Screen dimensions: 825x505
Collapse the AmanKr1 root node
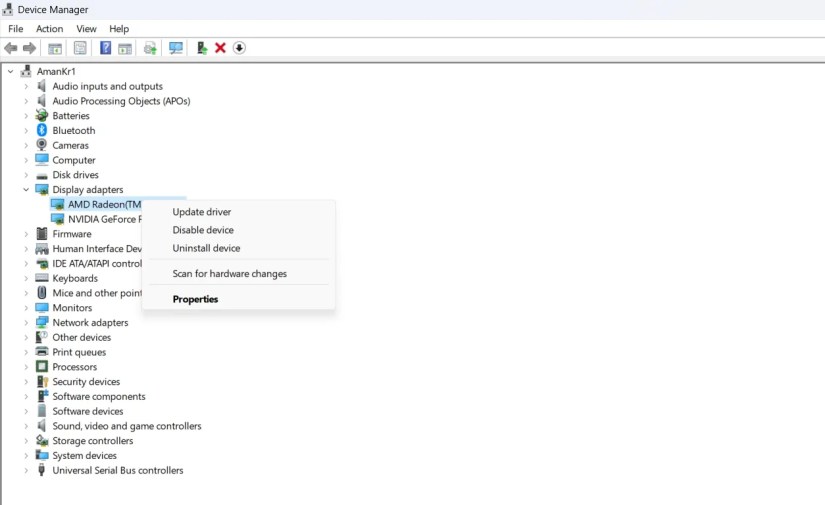pyautogui.click(x=11, y=71)
